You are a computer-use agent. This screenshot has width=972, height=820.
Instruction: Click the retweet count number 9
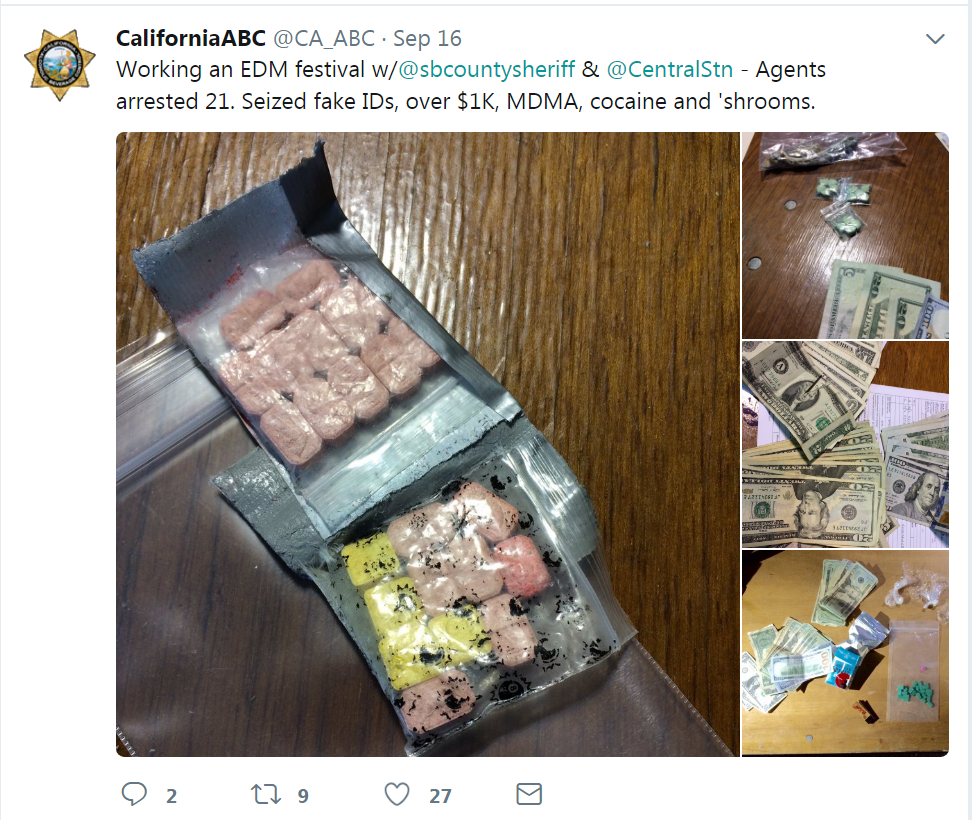tap(303, 796)
